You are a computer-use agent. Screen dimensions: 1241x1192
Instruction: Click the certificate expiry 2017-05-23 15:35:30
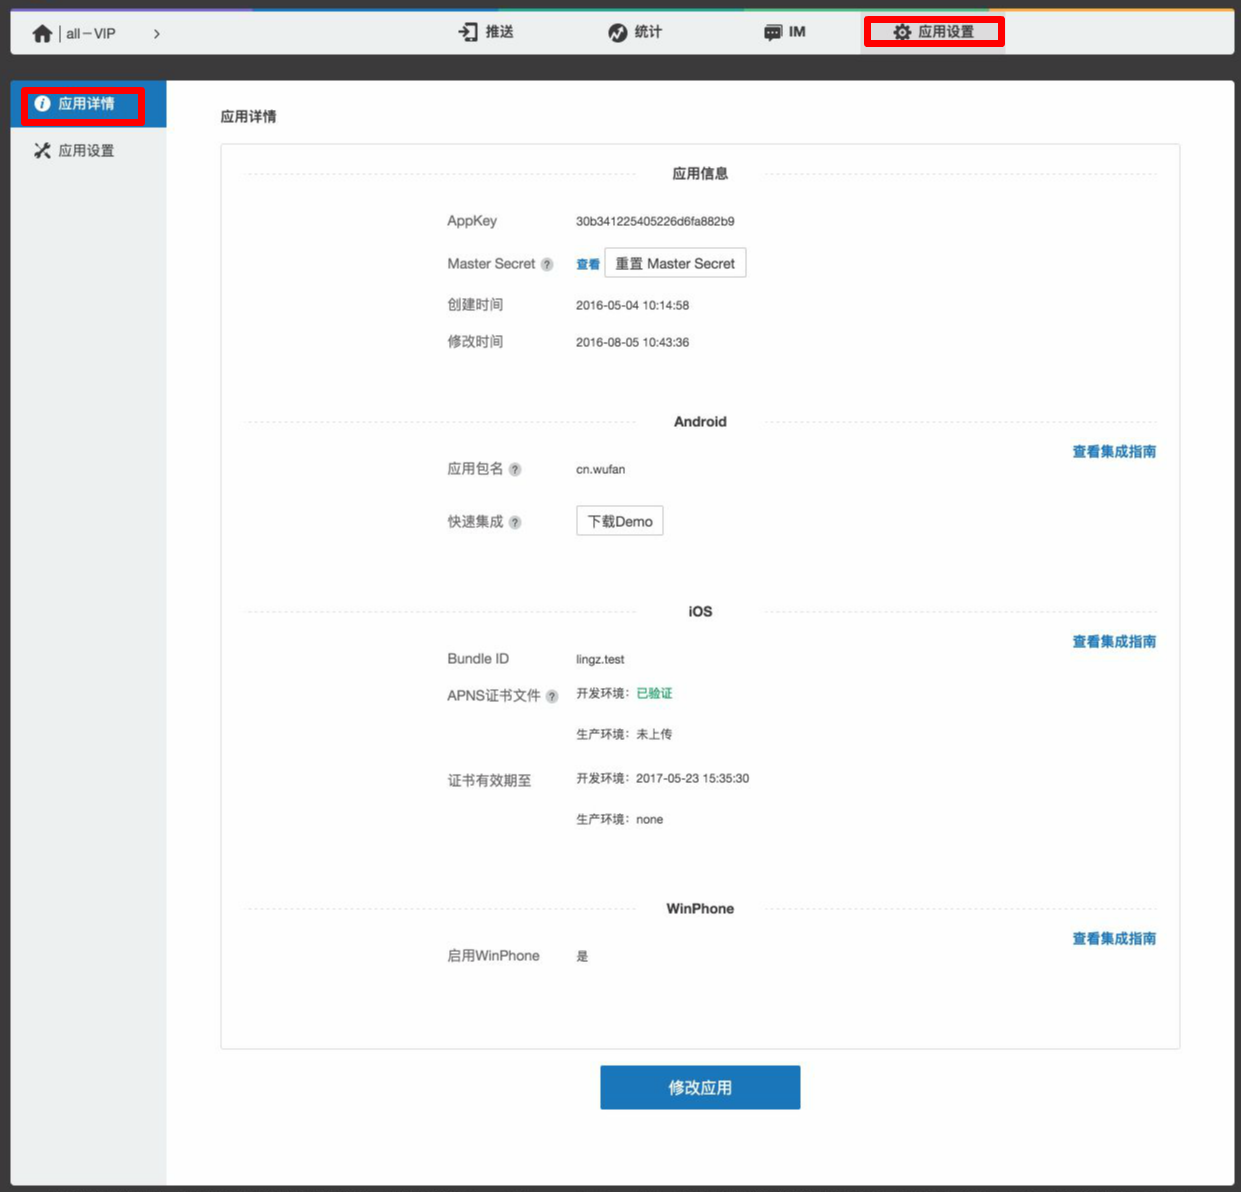click(x=692, y=778)
